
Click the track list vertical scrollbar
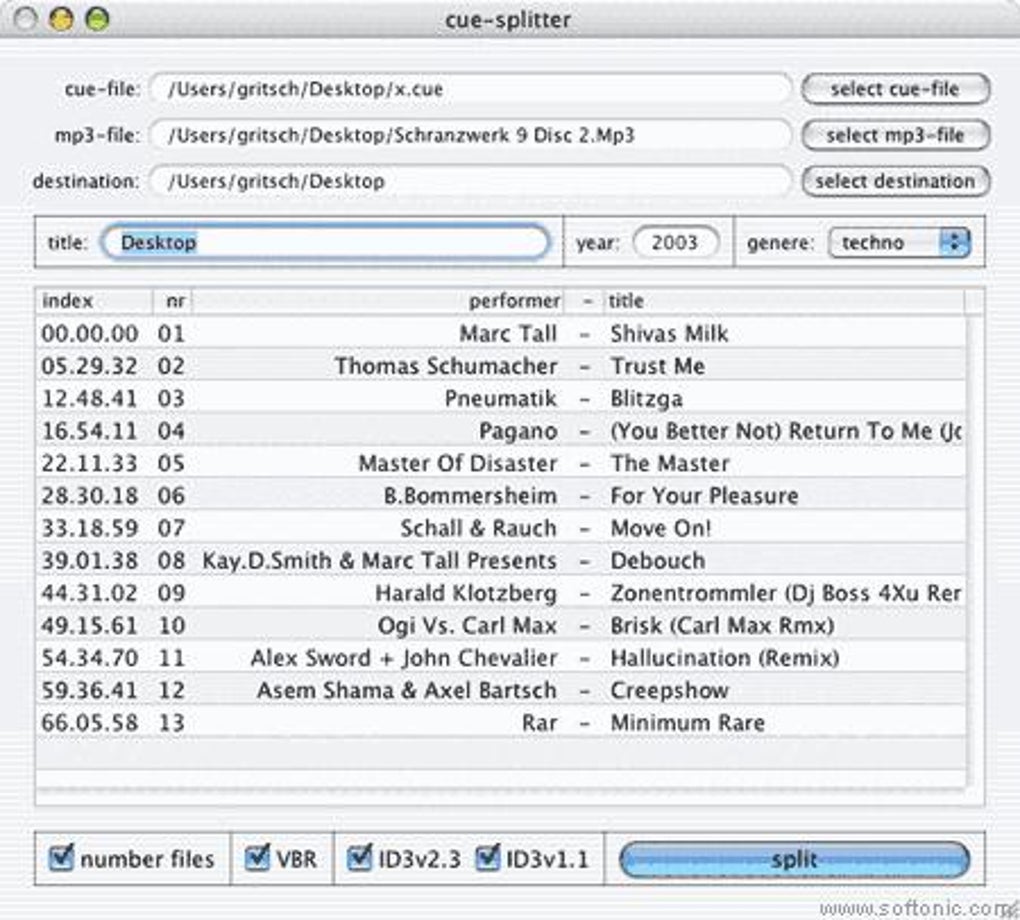coord(974,552)
